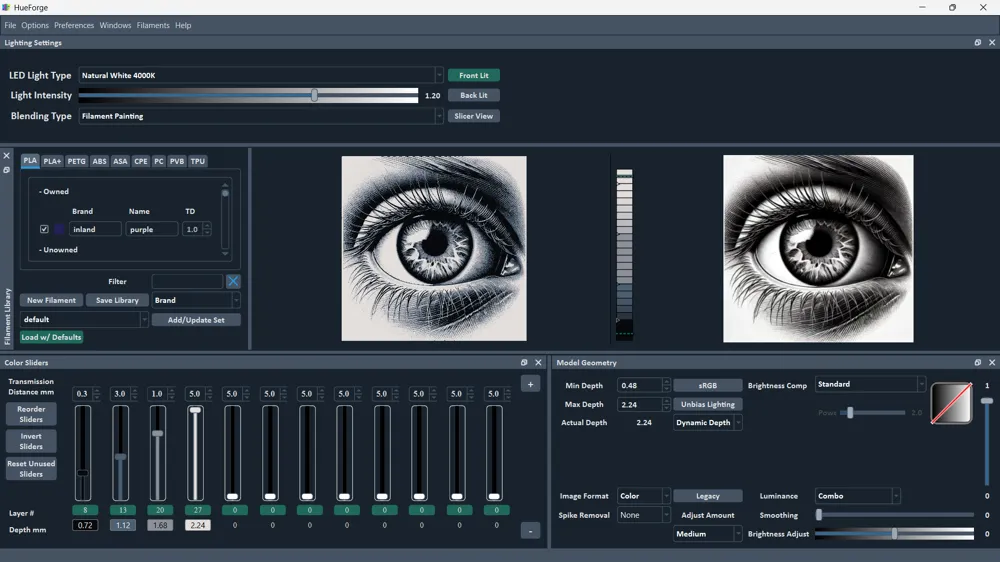Clear the filament filter with X icon

click(233, 281)
